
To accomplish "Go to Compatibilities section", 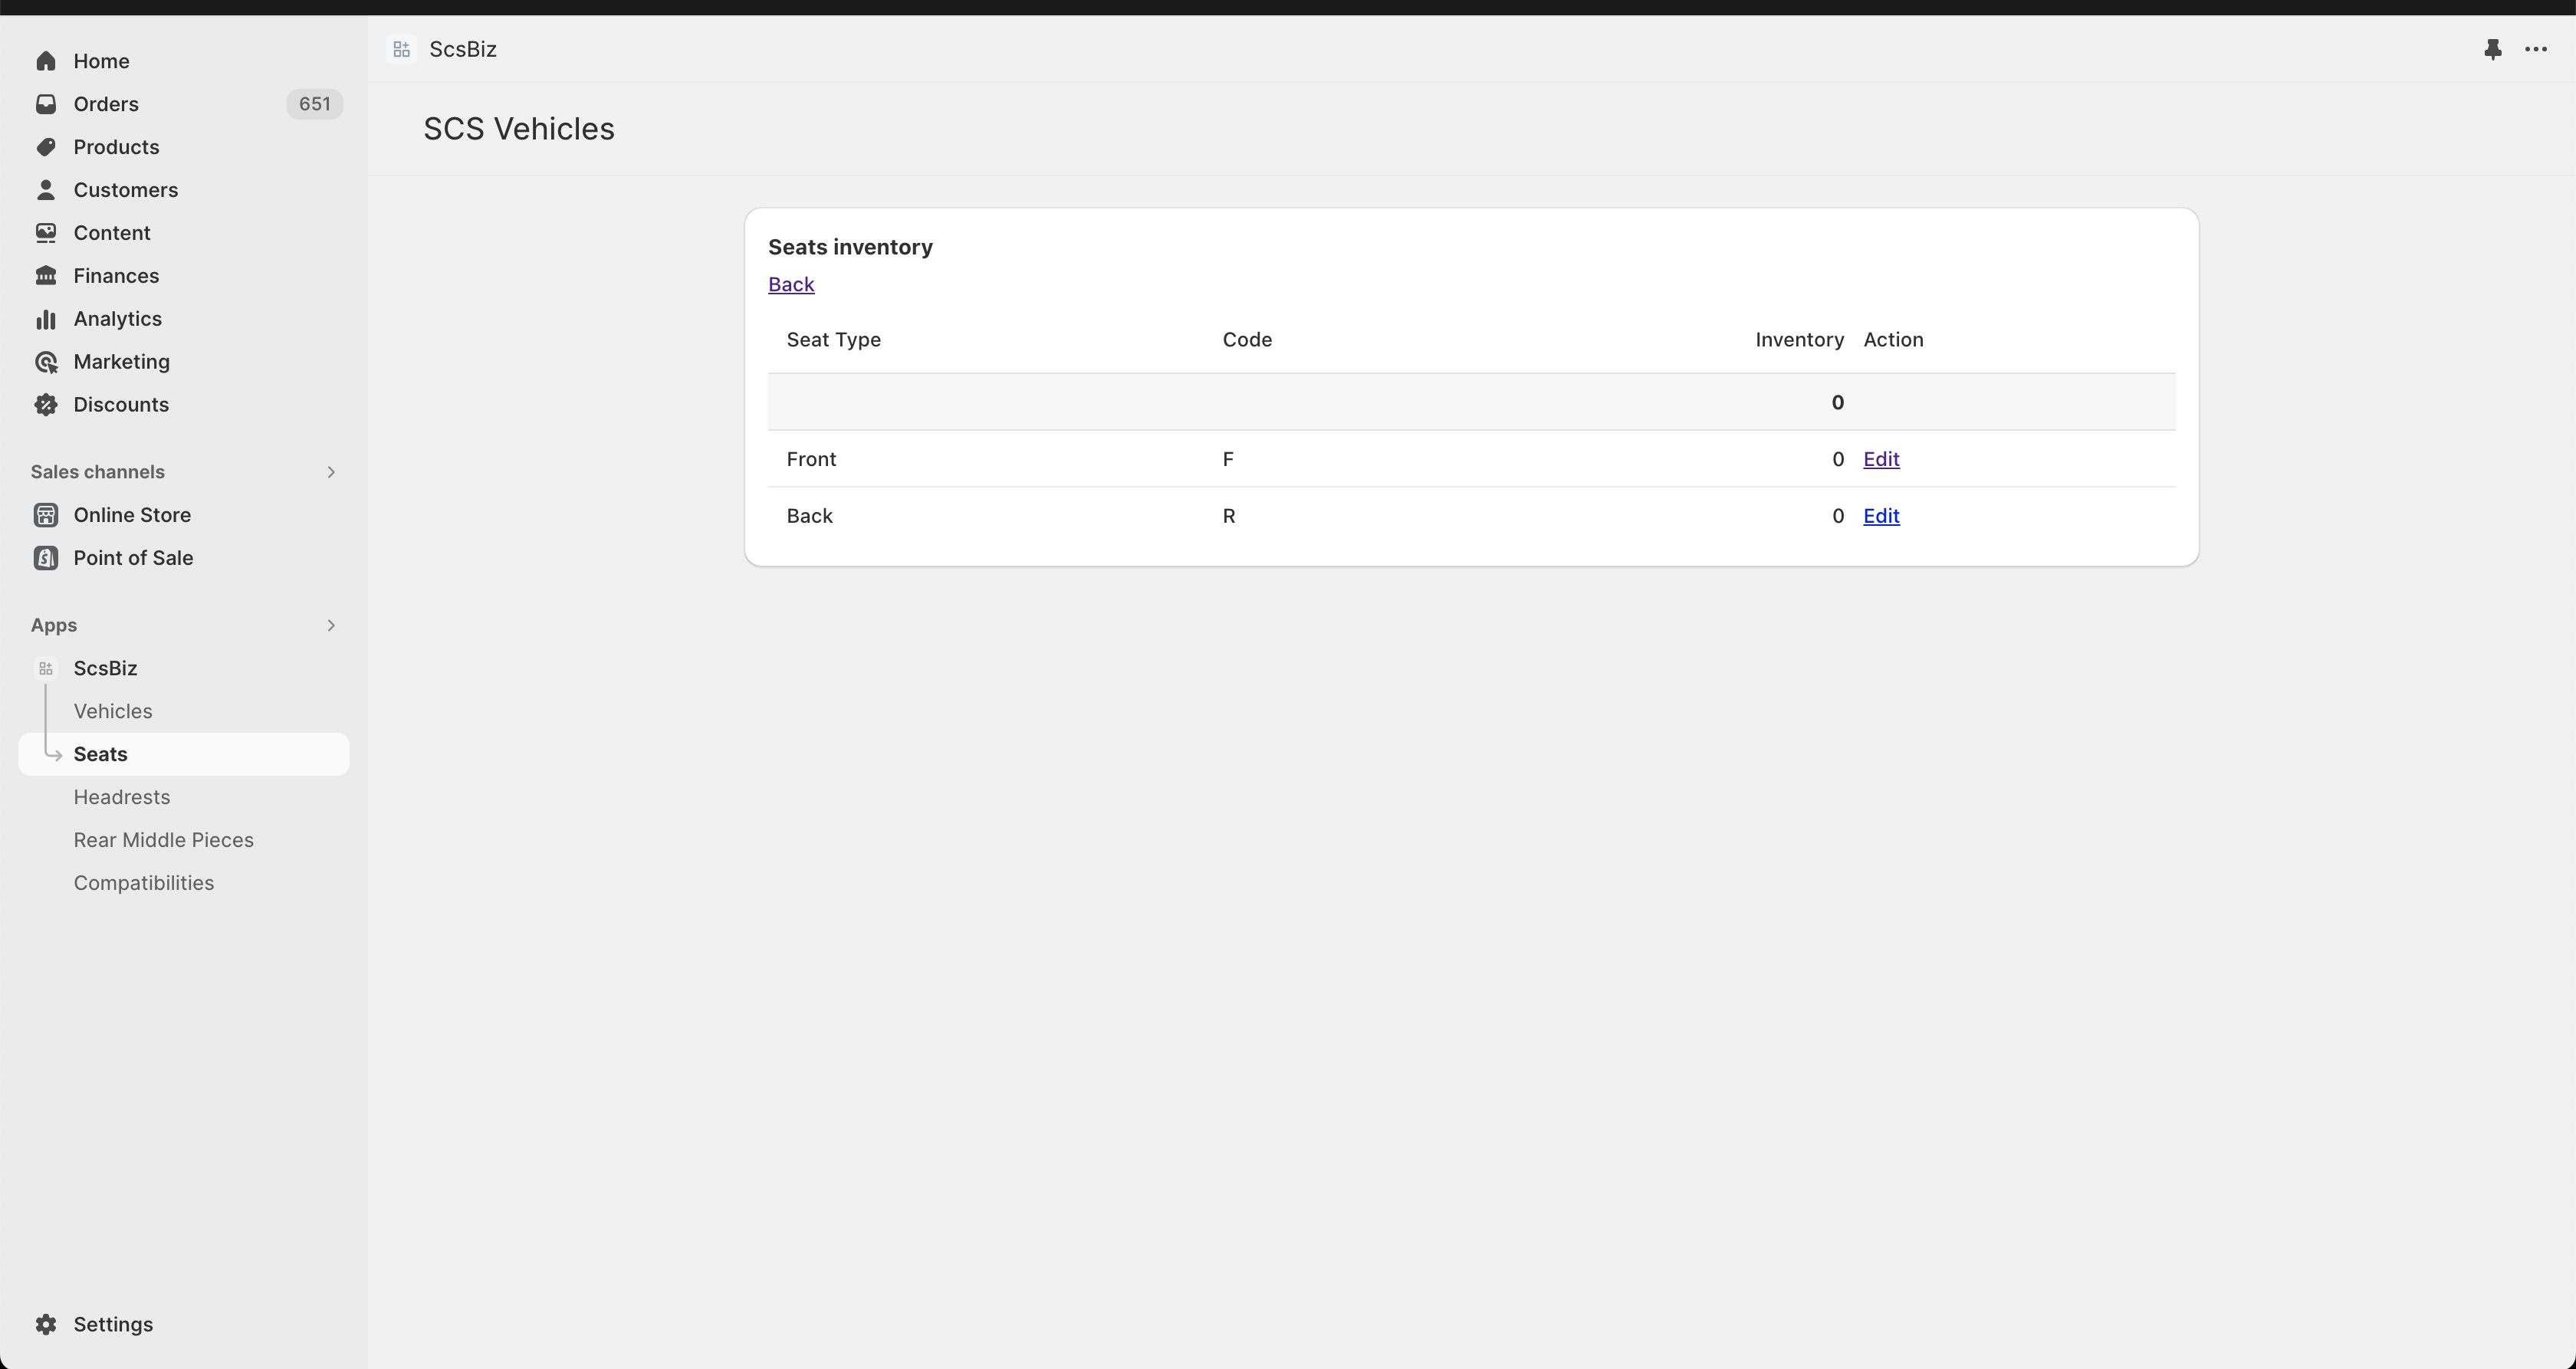I will click(143, 883).
